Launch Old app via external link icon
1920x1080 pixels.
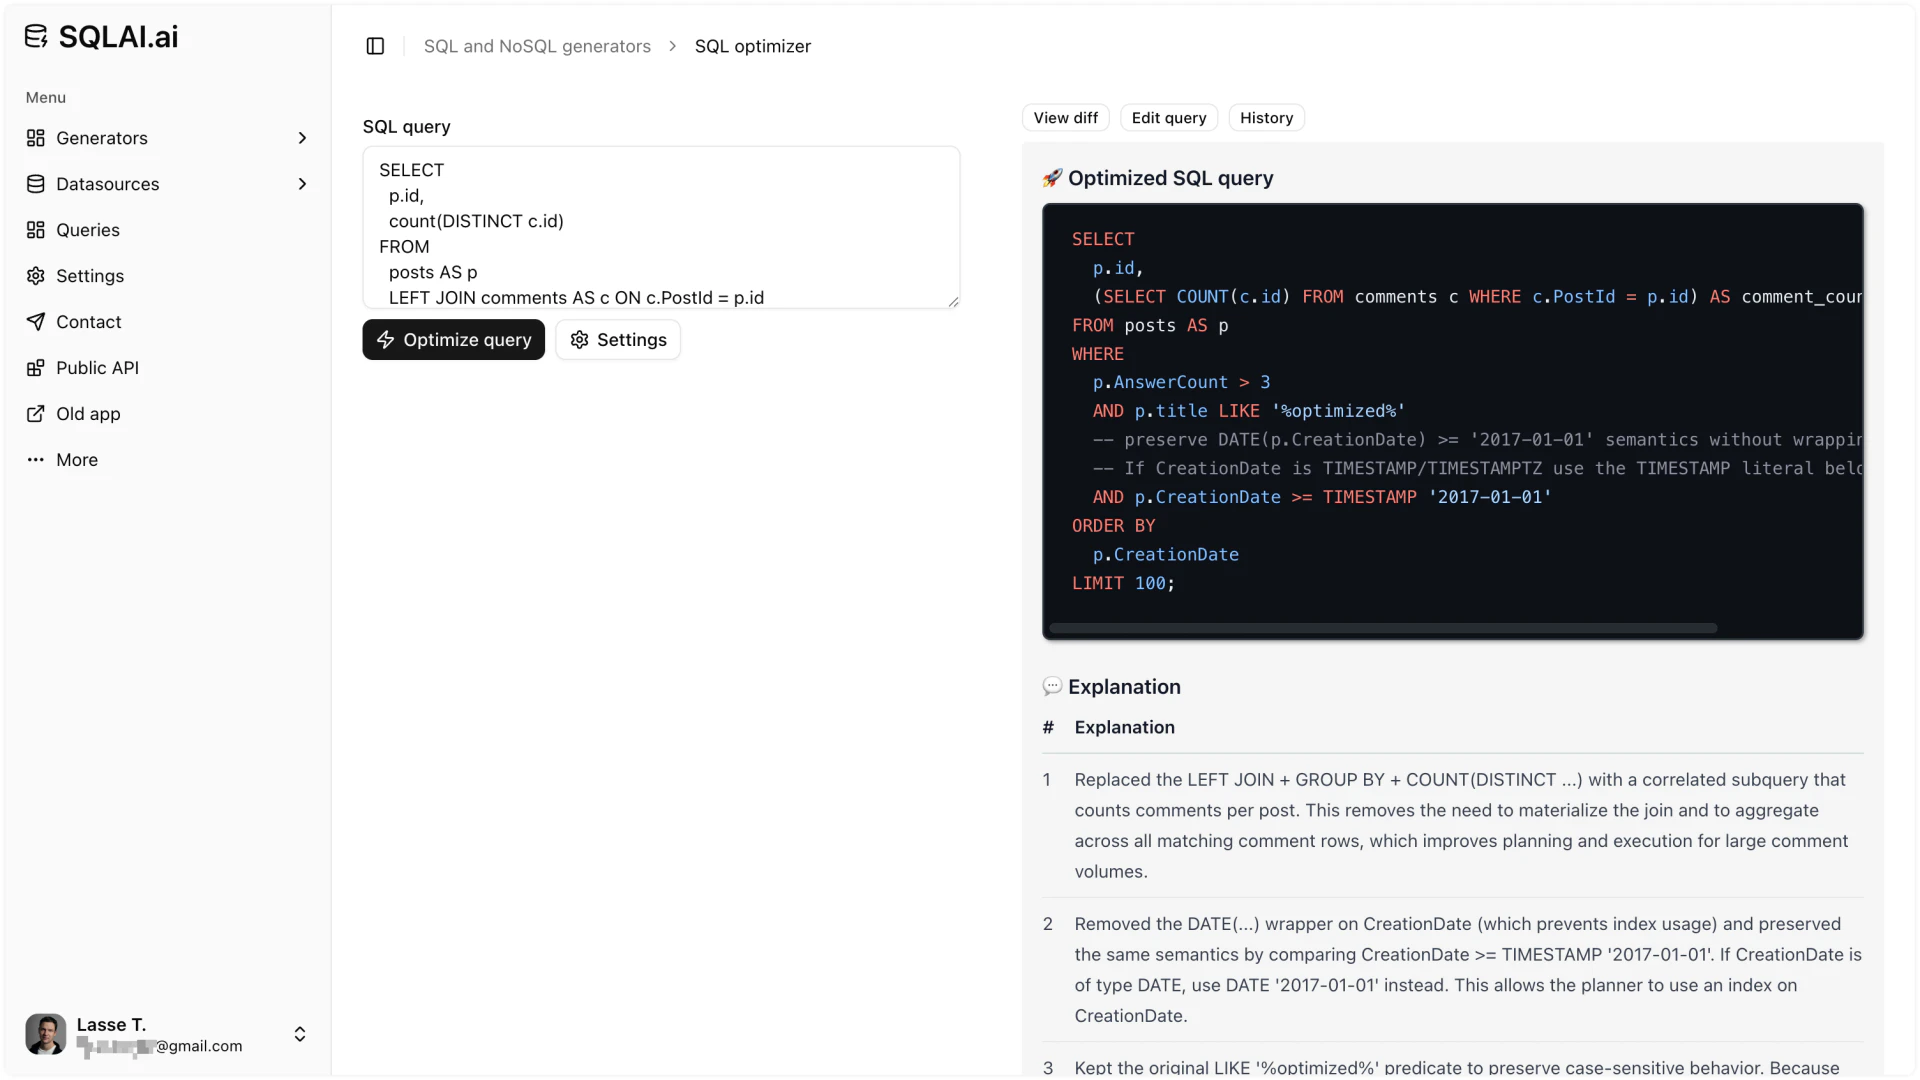[36, 413]
